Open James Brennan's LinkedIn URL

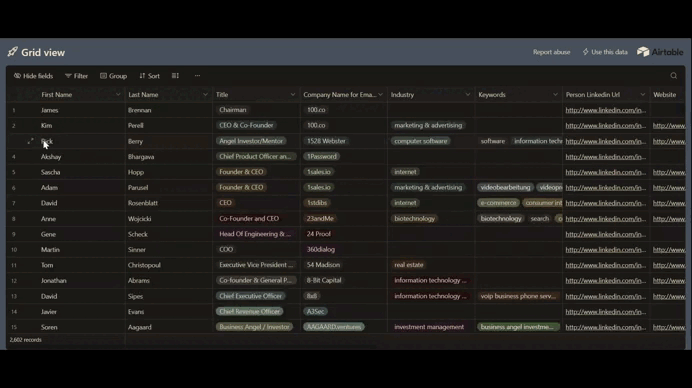tap(606, 110)
